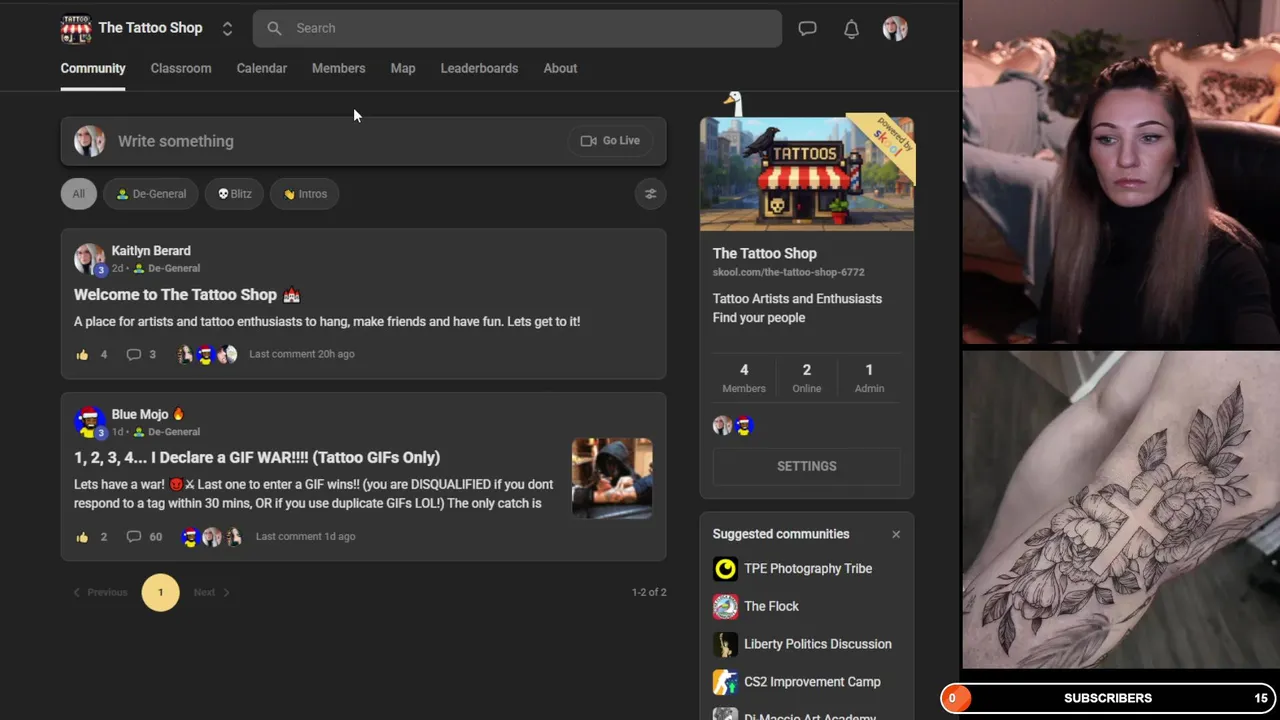This screenshot has width=1280, height=720.
Task: Filter posts by Intros category
Action: 305,194
